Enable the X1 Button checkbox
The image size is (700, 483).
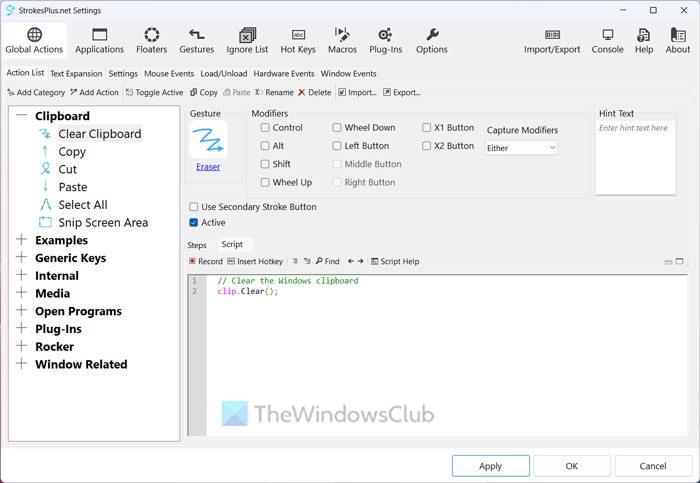(x=427, y=128)
